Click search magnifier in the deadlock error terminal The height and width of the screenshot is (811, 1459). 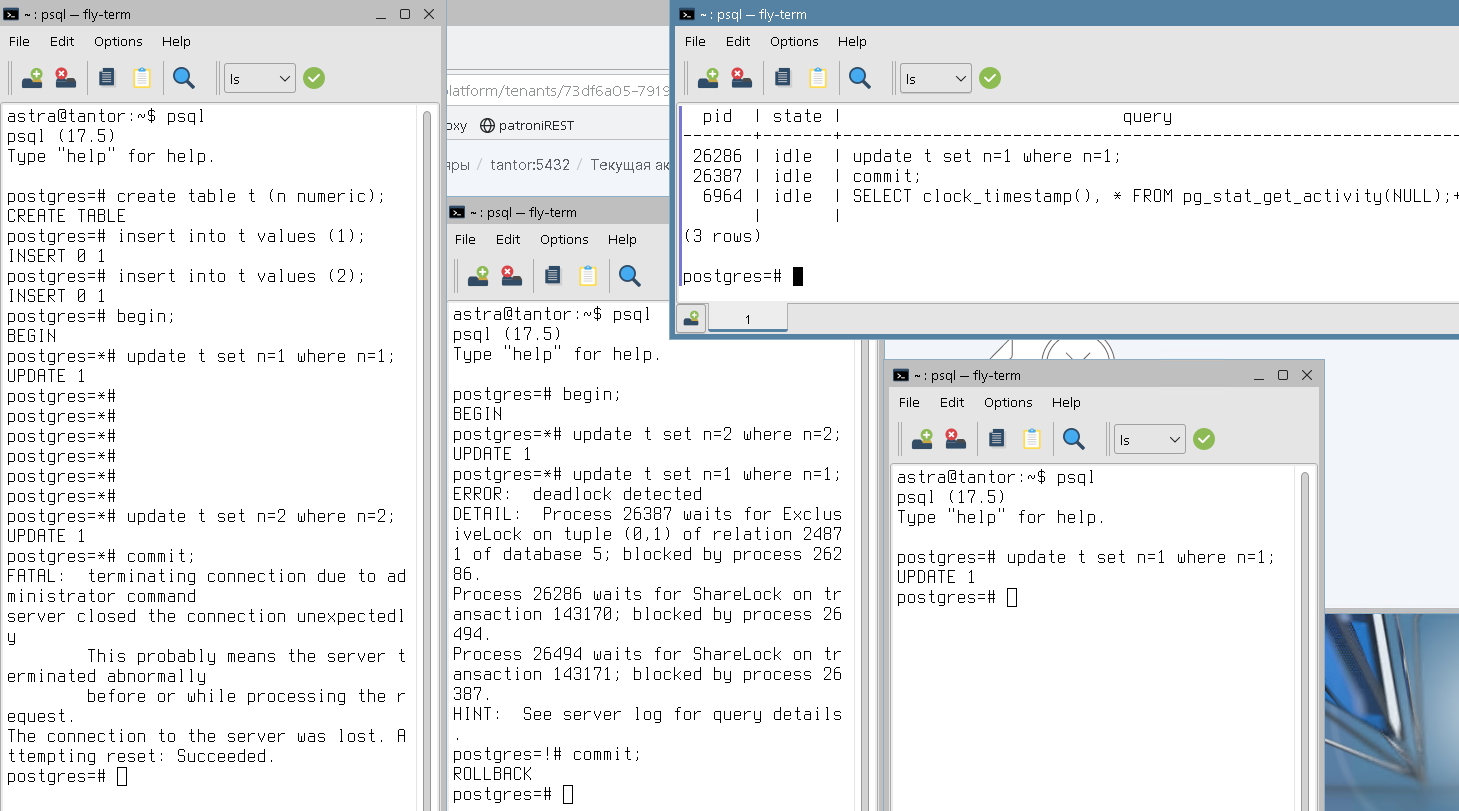coord(630,276)
